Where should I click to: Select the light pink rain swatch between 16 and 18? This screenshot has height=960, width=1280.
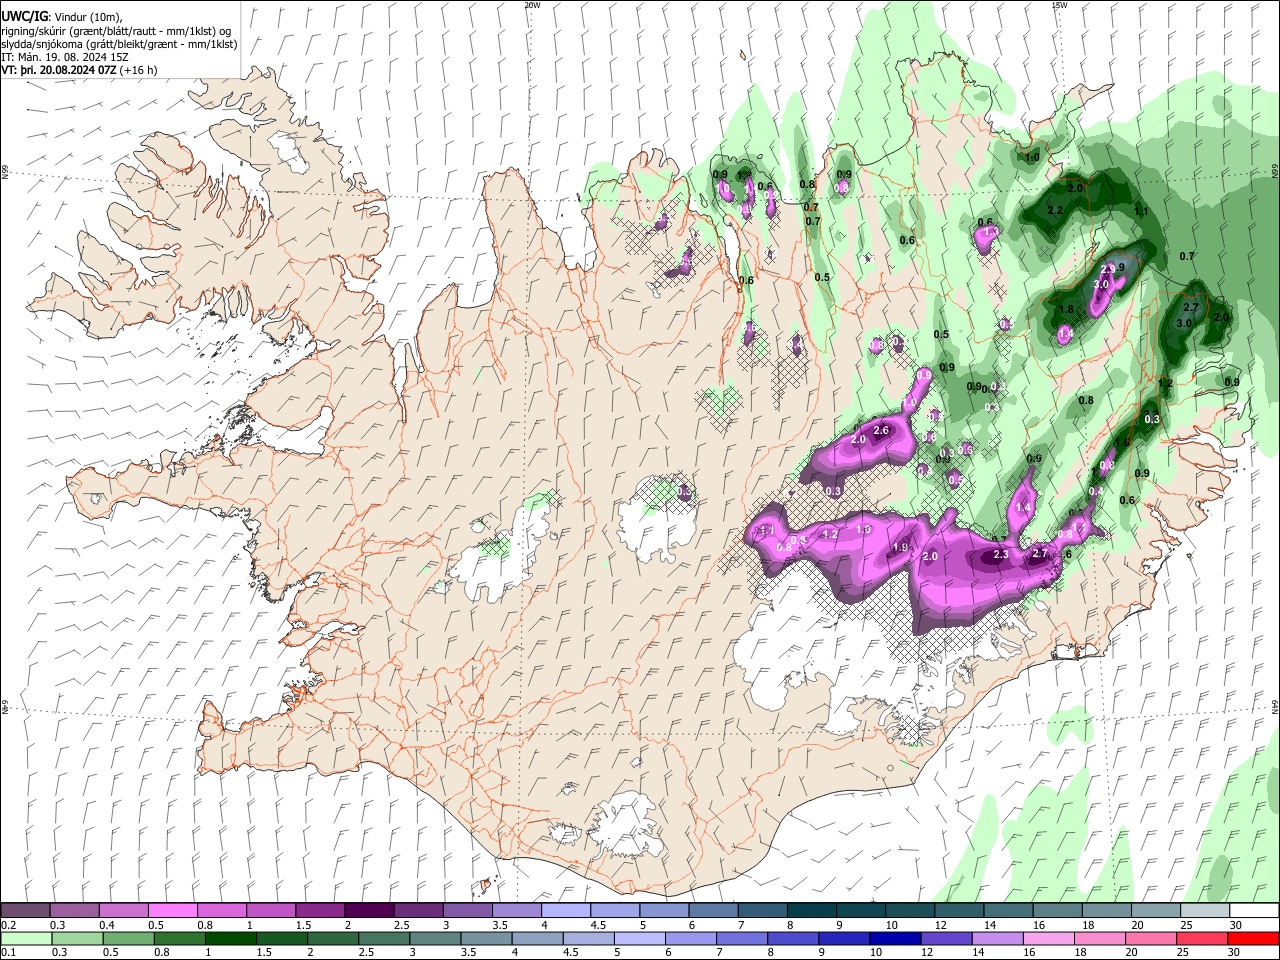pos(1049,938)
